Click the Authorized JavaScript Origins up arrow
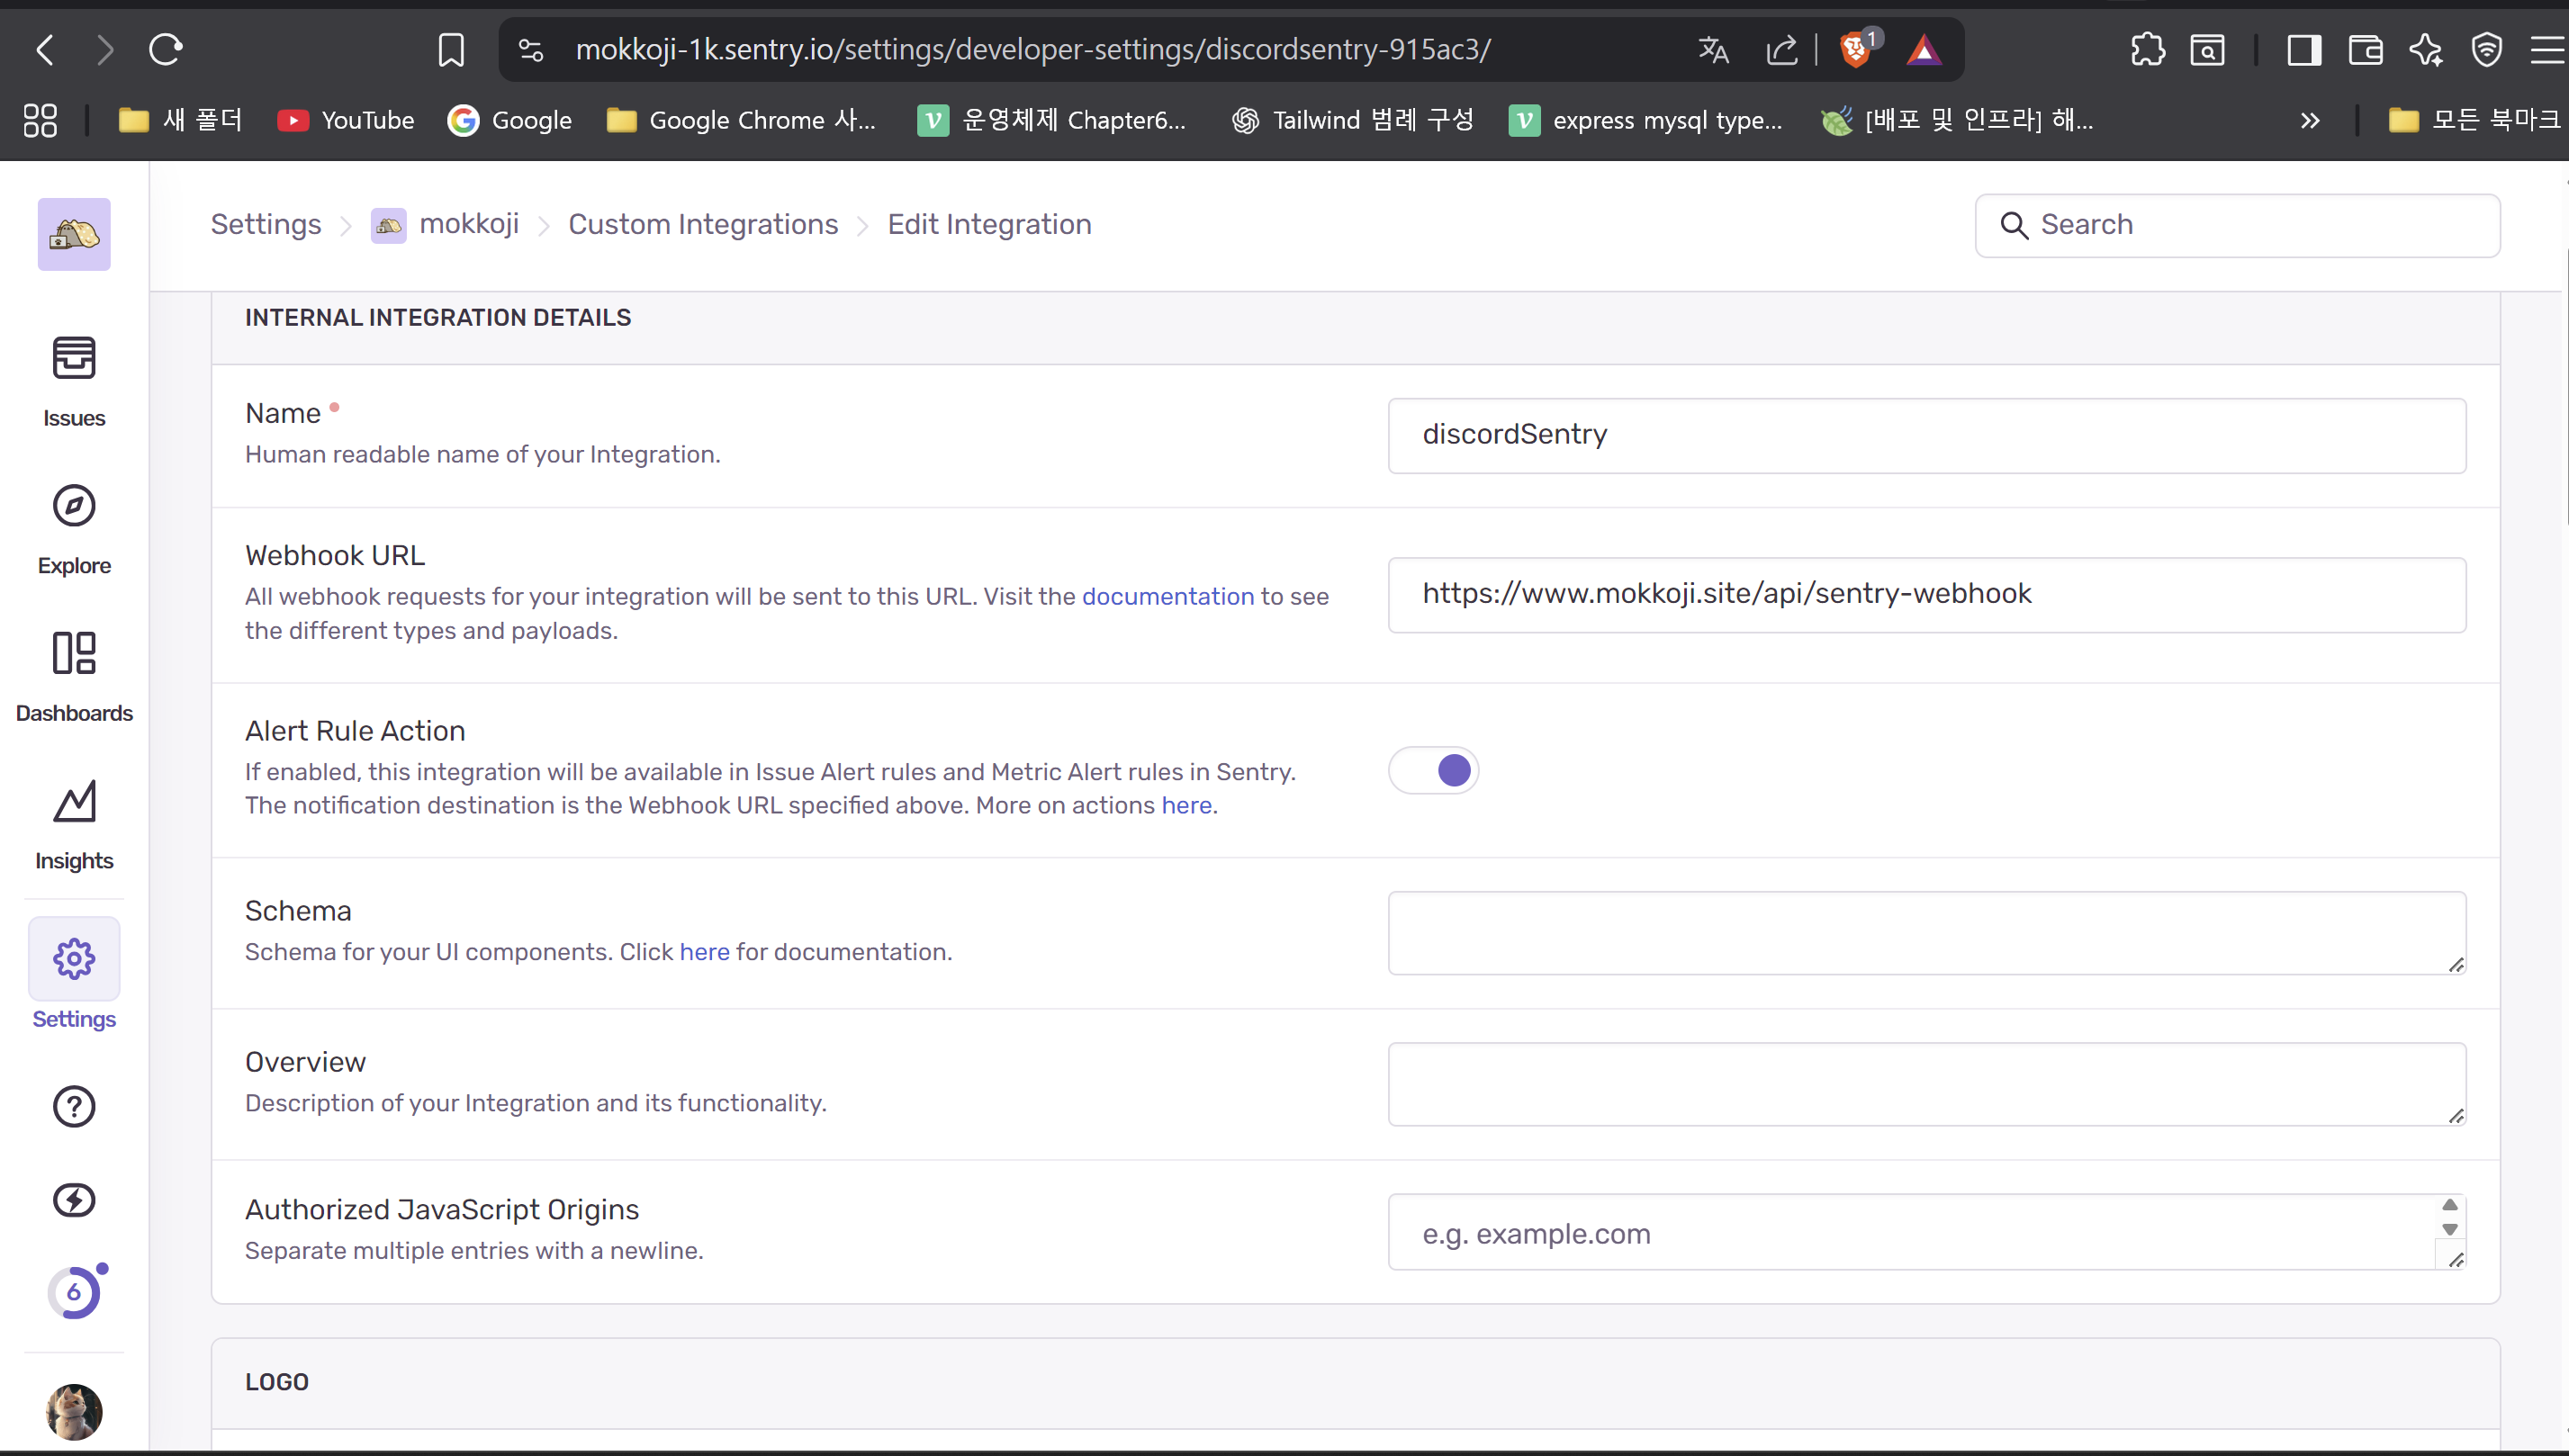The height and width of the screenshot is (1456, 2569). click(2449, 1205)
